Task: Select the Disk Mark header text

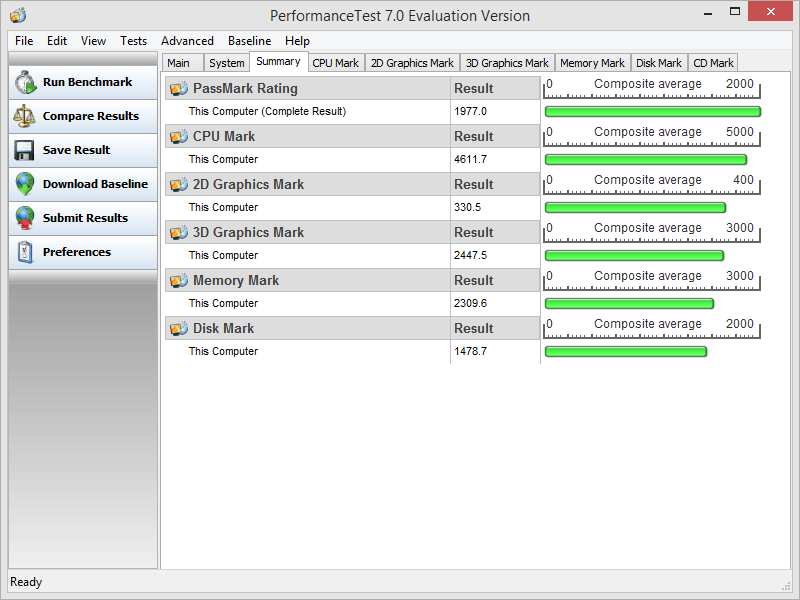Action: (x=223, y=328)
